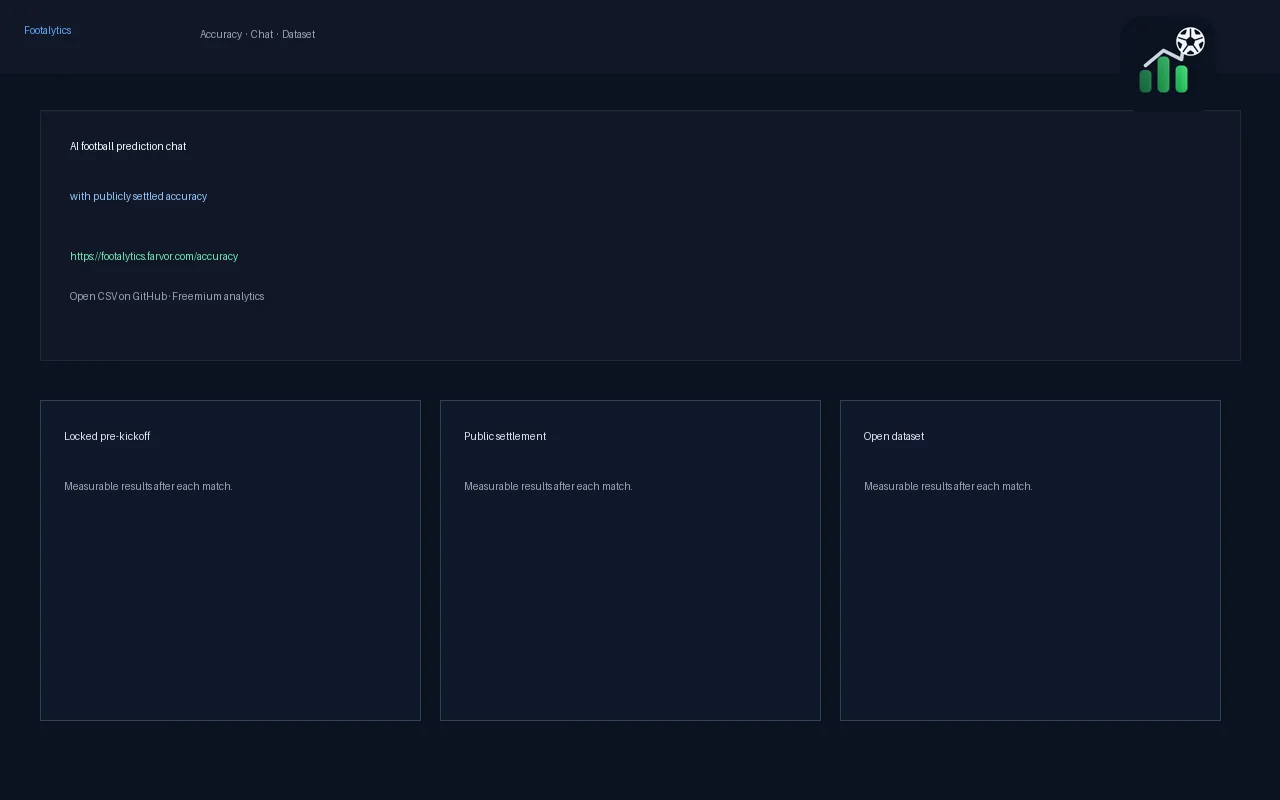Click description text under 'Open dataset'

click(948, 487)
